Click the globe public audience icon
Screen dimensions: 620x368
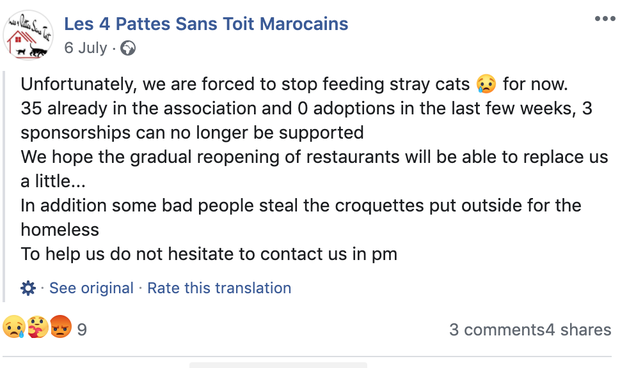(128, 48)
